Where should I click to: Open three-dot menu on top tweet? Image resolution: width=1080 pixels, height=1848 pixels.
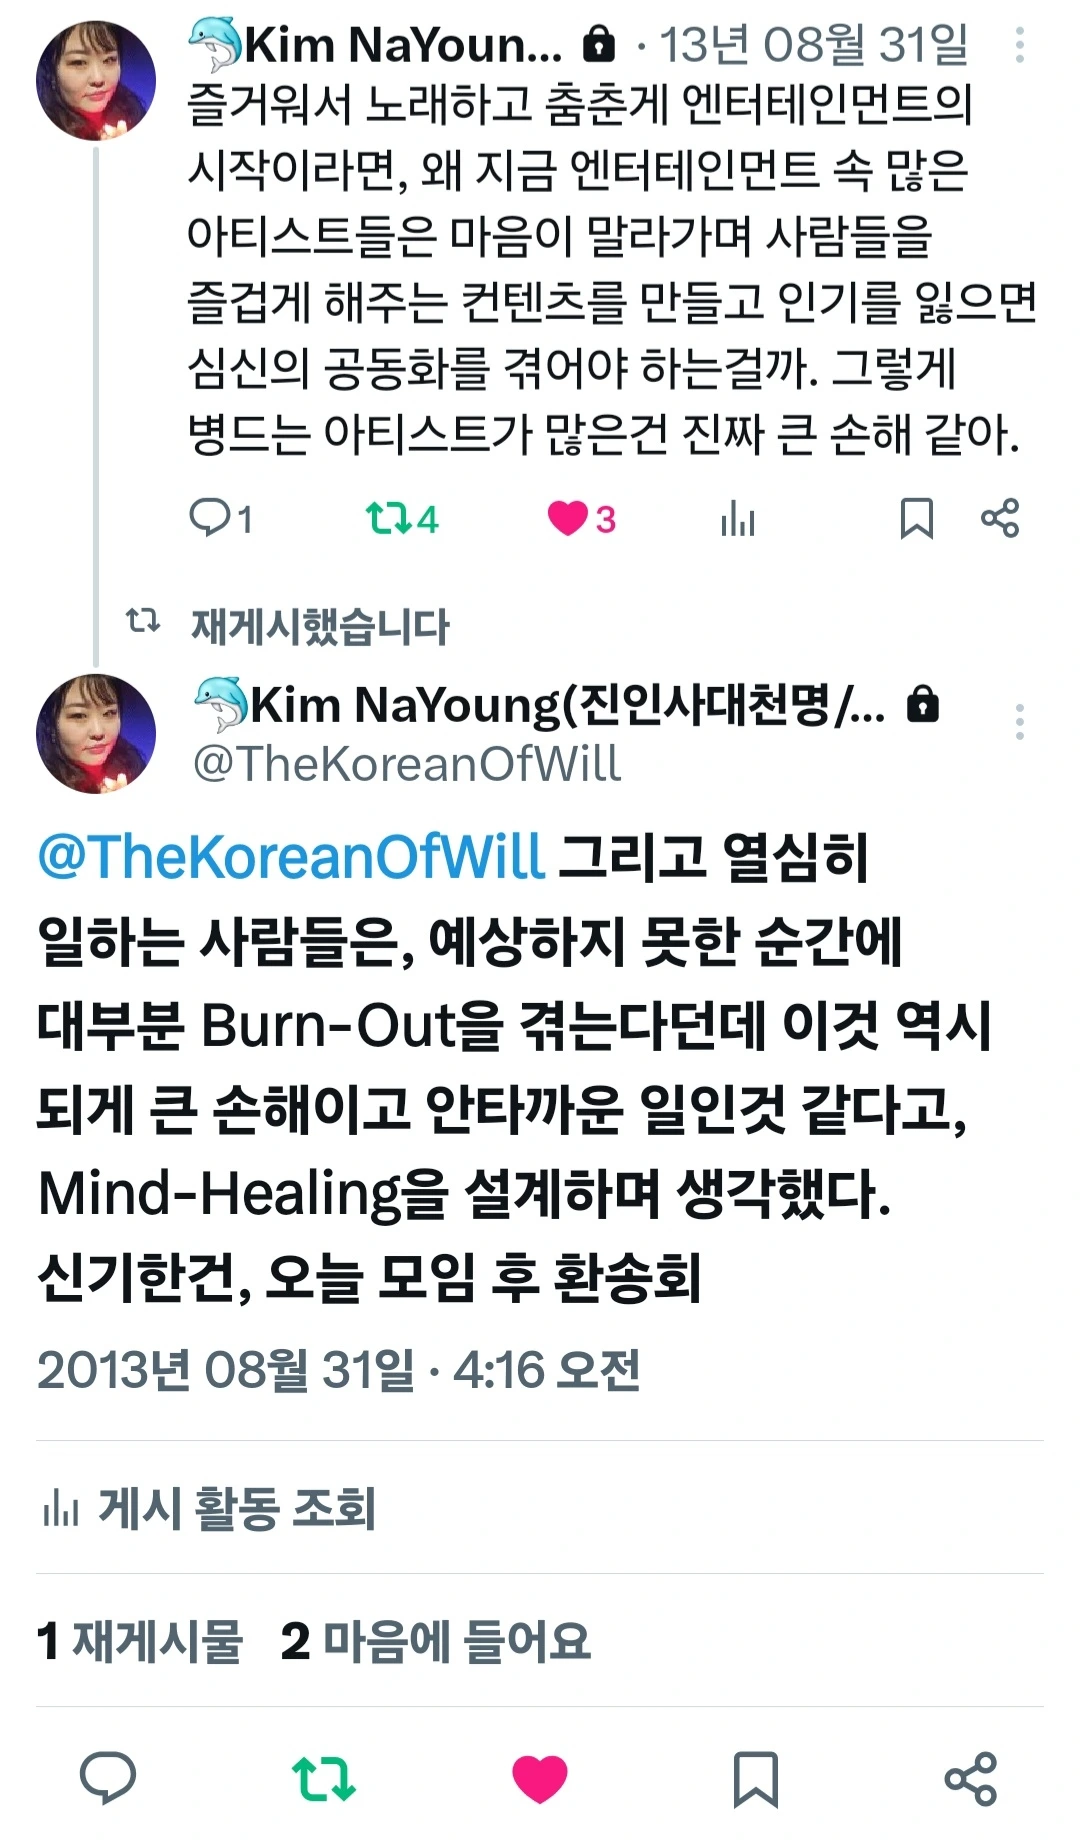click(x=1019, y=45)
